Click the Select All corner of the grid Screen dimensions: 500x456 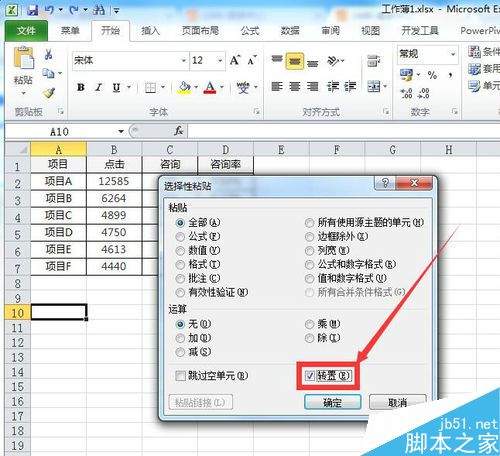(18, 150)
